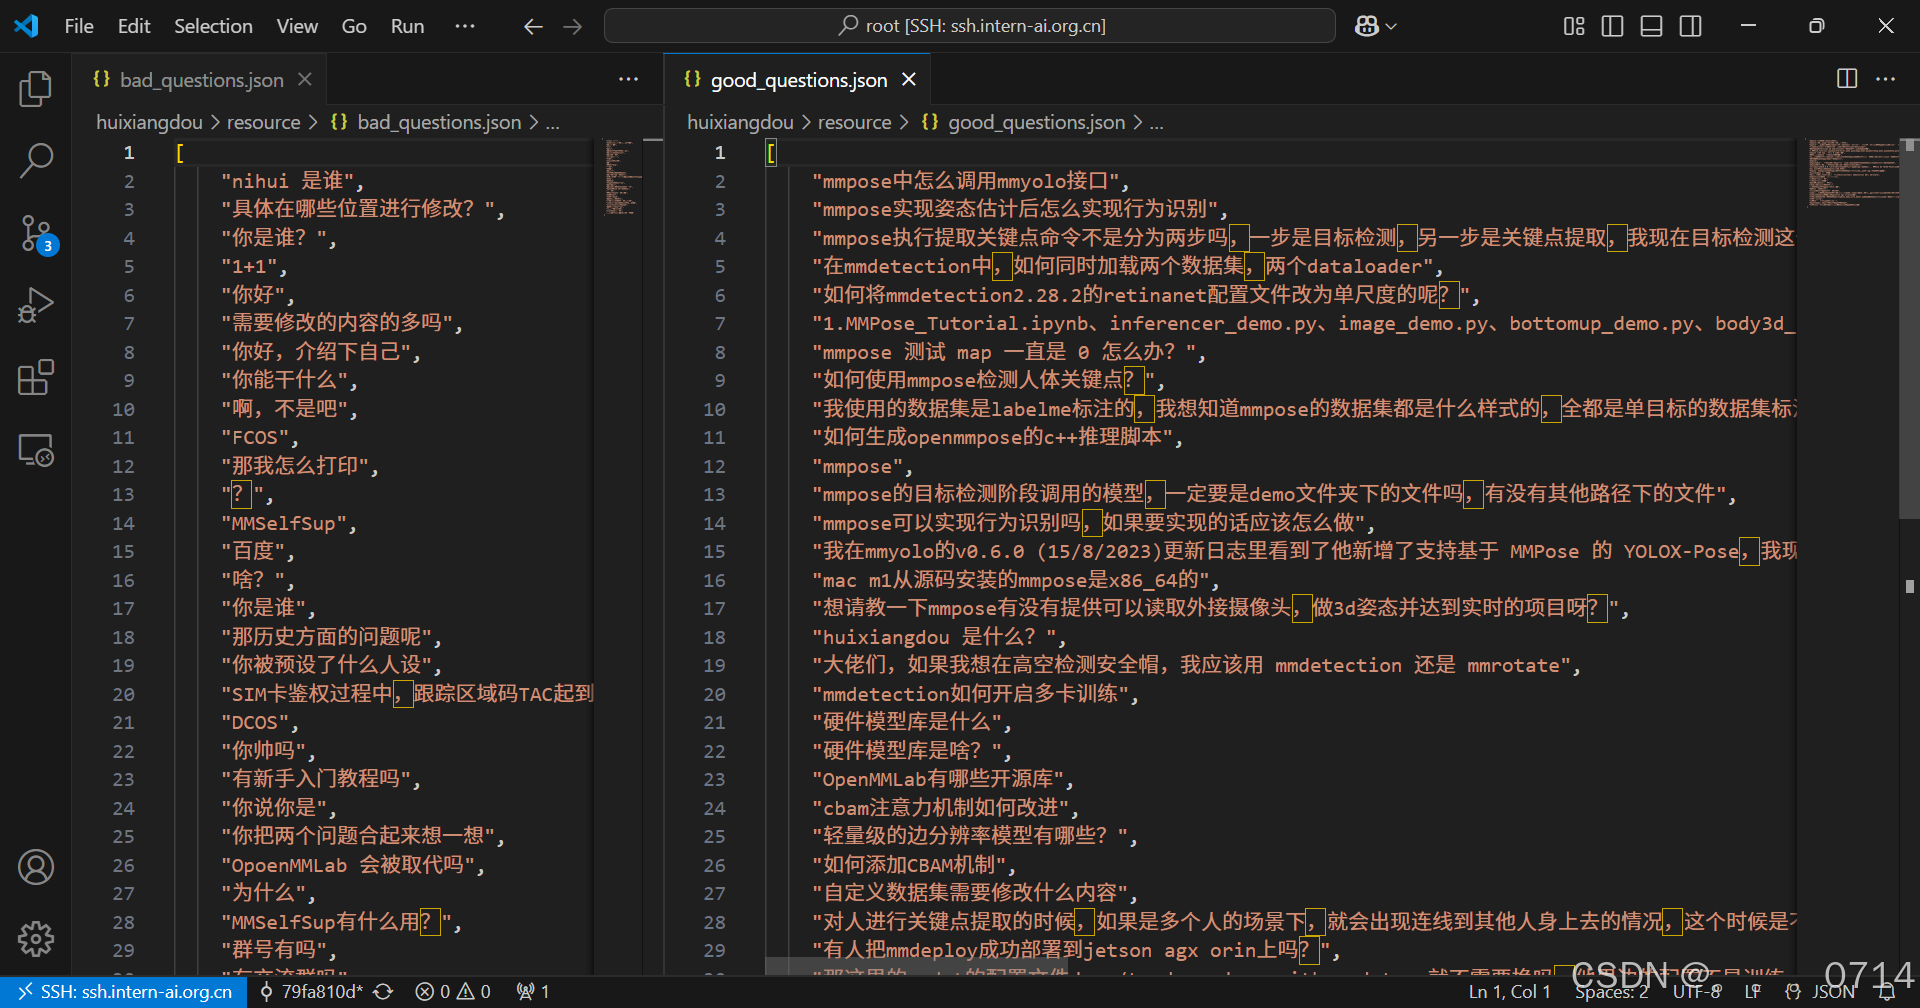Toggle the bottom panel

click(x=1651, y=27)
